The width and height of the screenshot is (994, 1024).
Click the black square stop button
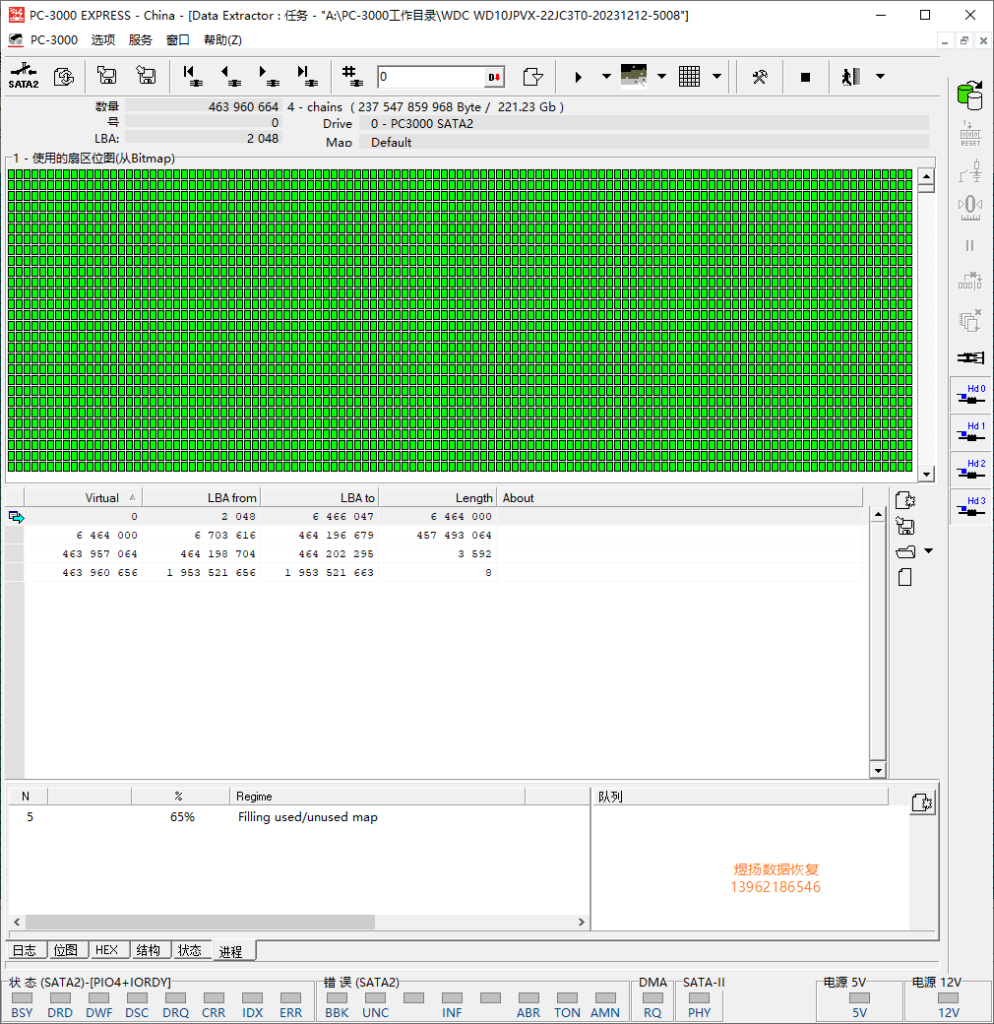click(805, 77)
